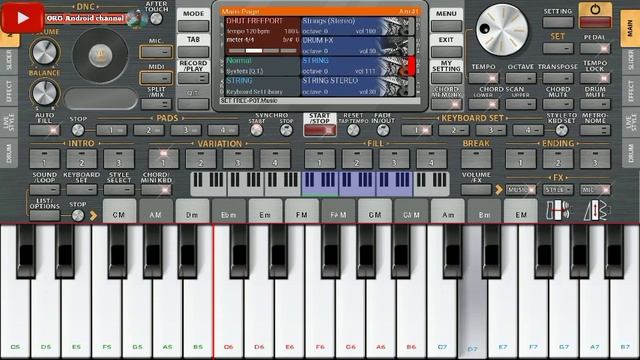This screenshot has width=640, height=360.
Task: Expand FX panel with the yellow arrow
Action: tap(499, 190)
